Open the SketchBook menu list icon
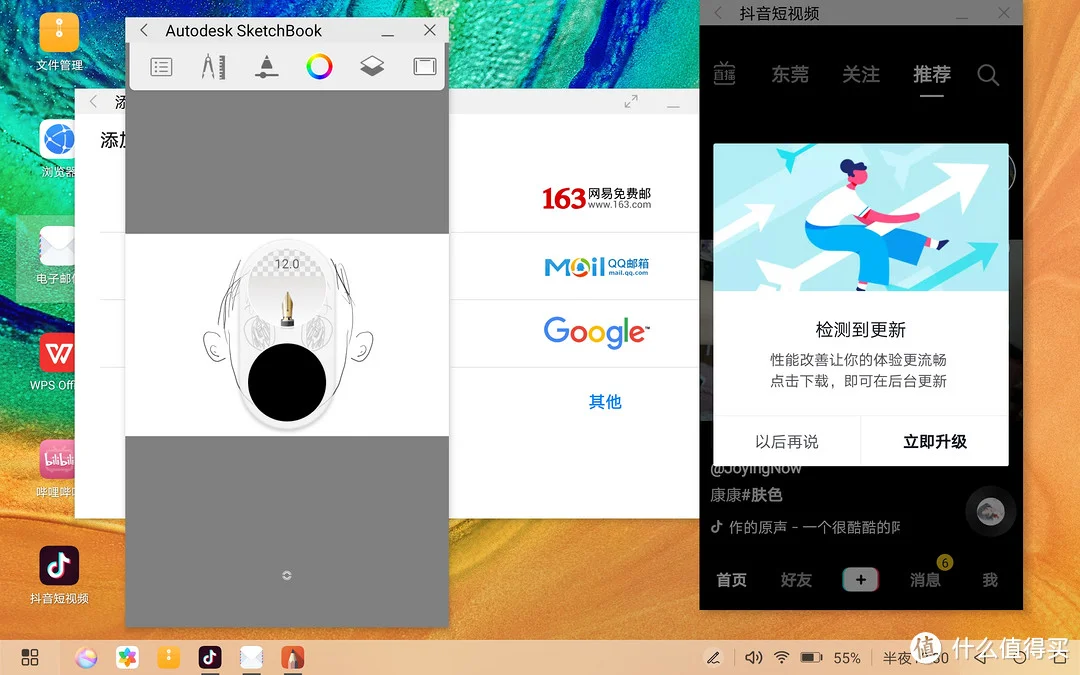1080x675 pixels. pos(161,67)
